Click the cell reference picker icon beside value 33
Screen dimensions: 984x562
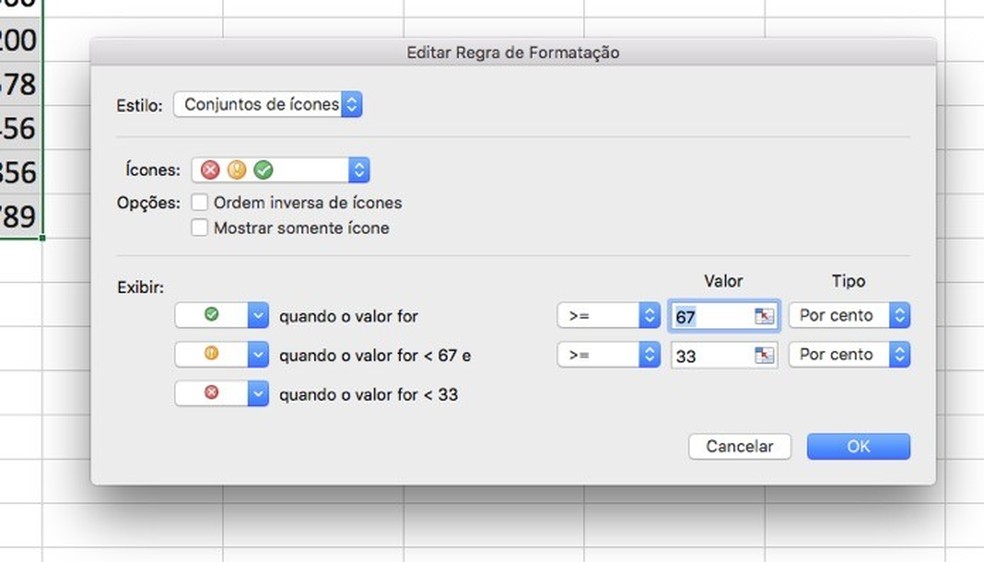click(765, 355)
